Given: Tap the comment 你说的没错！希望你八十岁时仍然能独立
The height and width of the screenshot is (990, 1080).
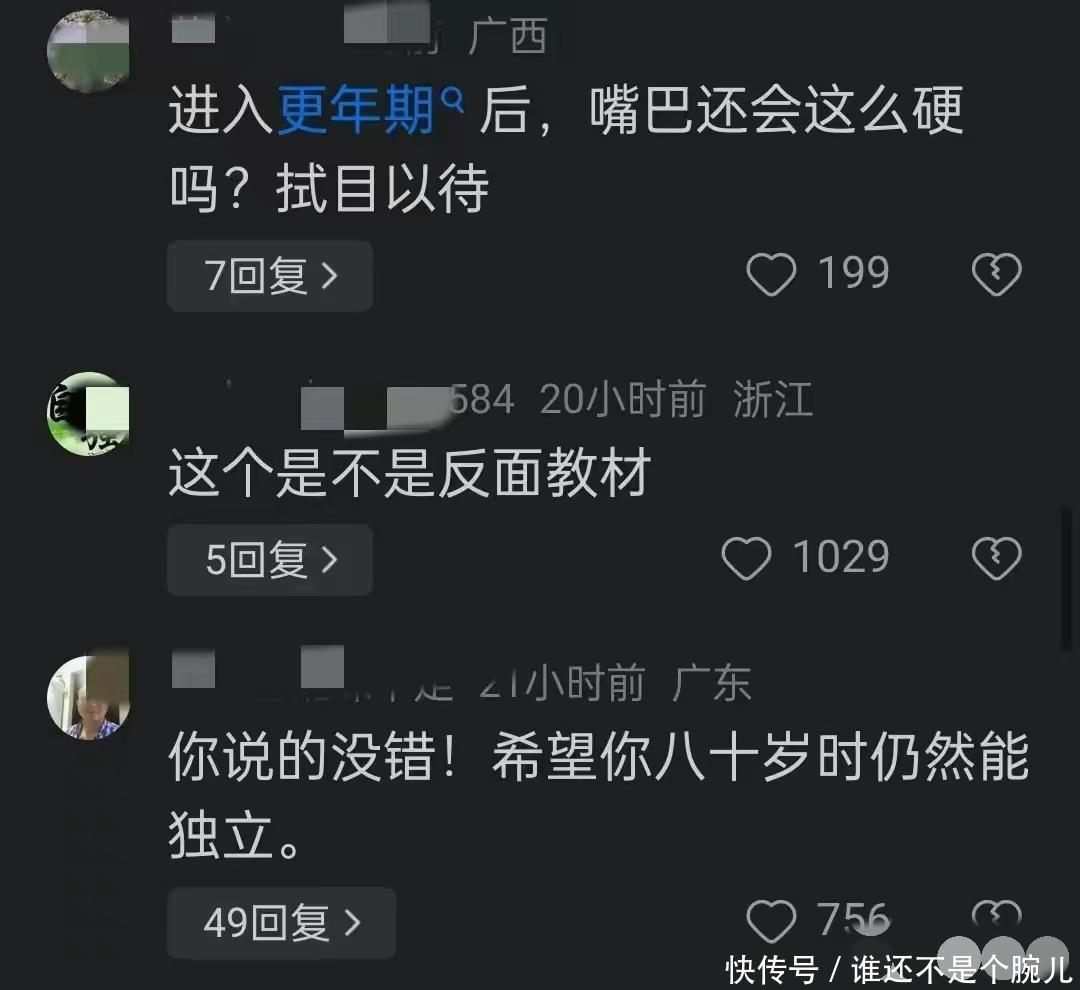Looking at the screenshot, I should pyautogui.click(x=599, y=796).
